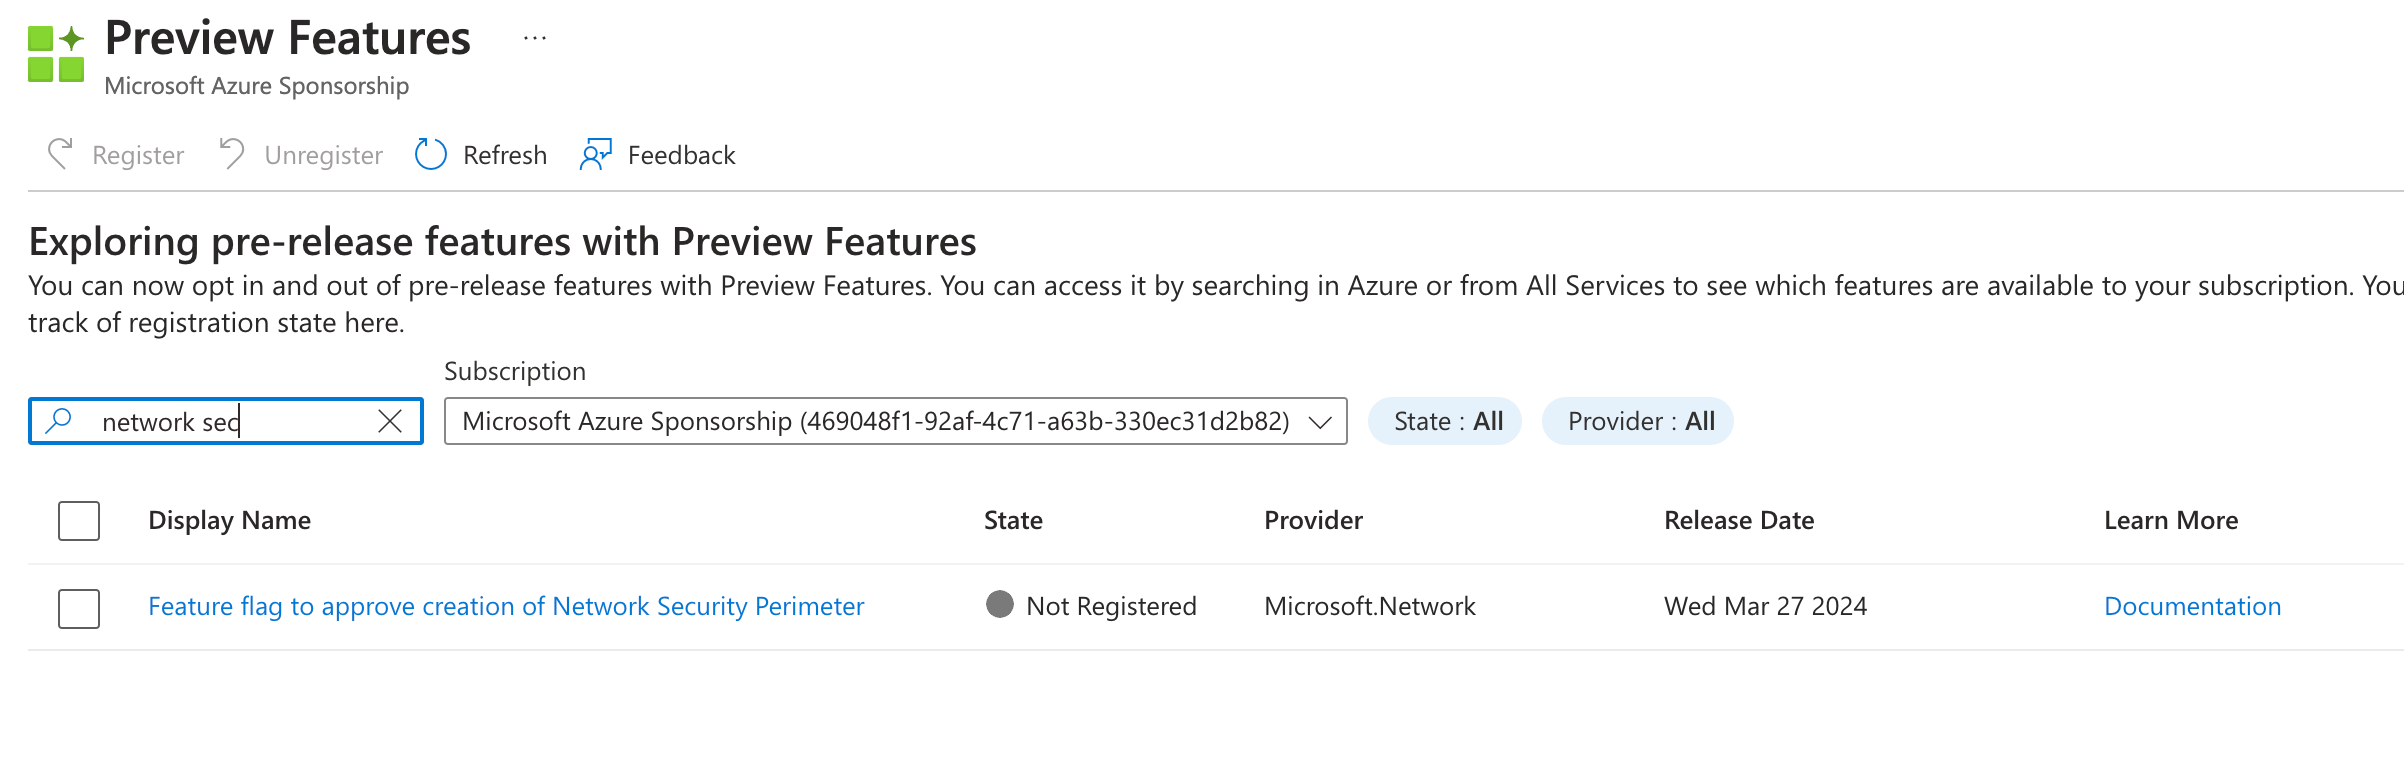Click the Learn More column header
This screenshot has height=766, width=2404.
click(x=2171, y=520)
